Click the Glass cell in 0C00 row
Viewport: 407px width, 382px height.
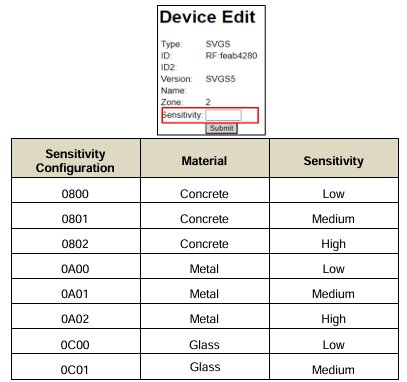click(205, 341)
